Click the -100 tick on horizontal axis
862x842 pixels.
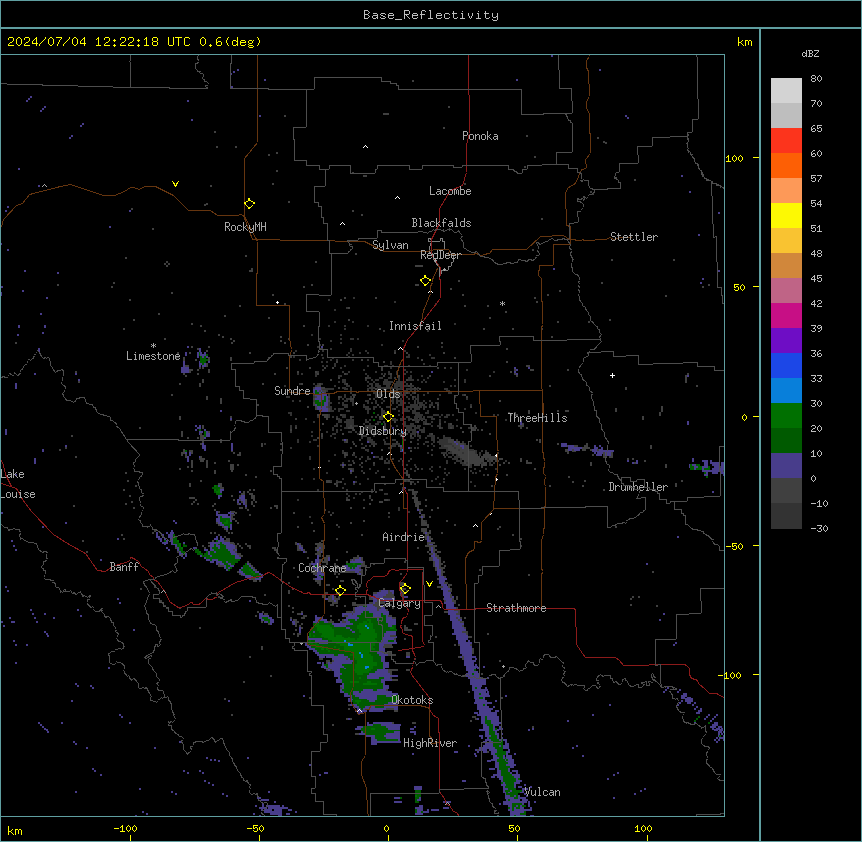point(125,828)
